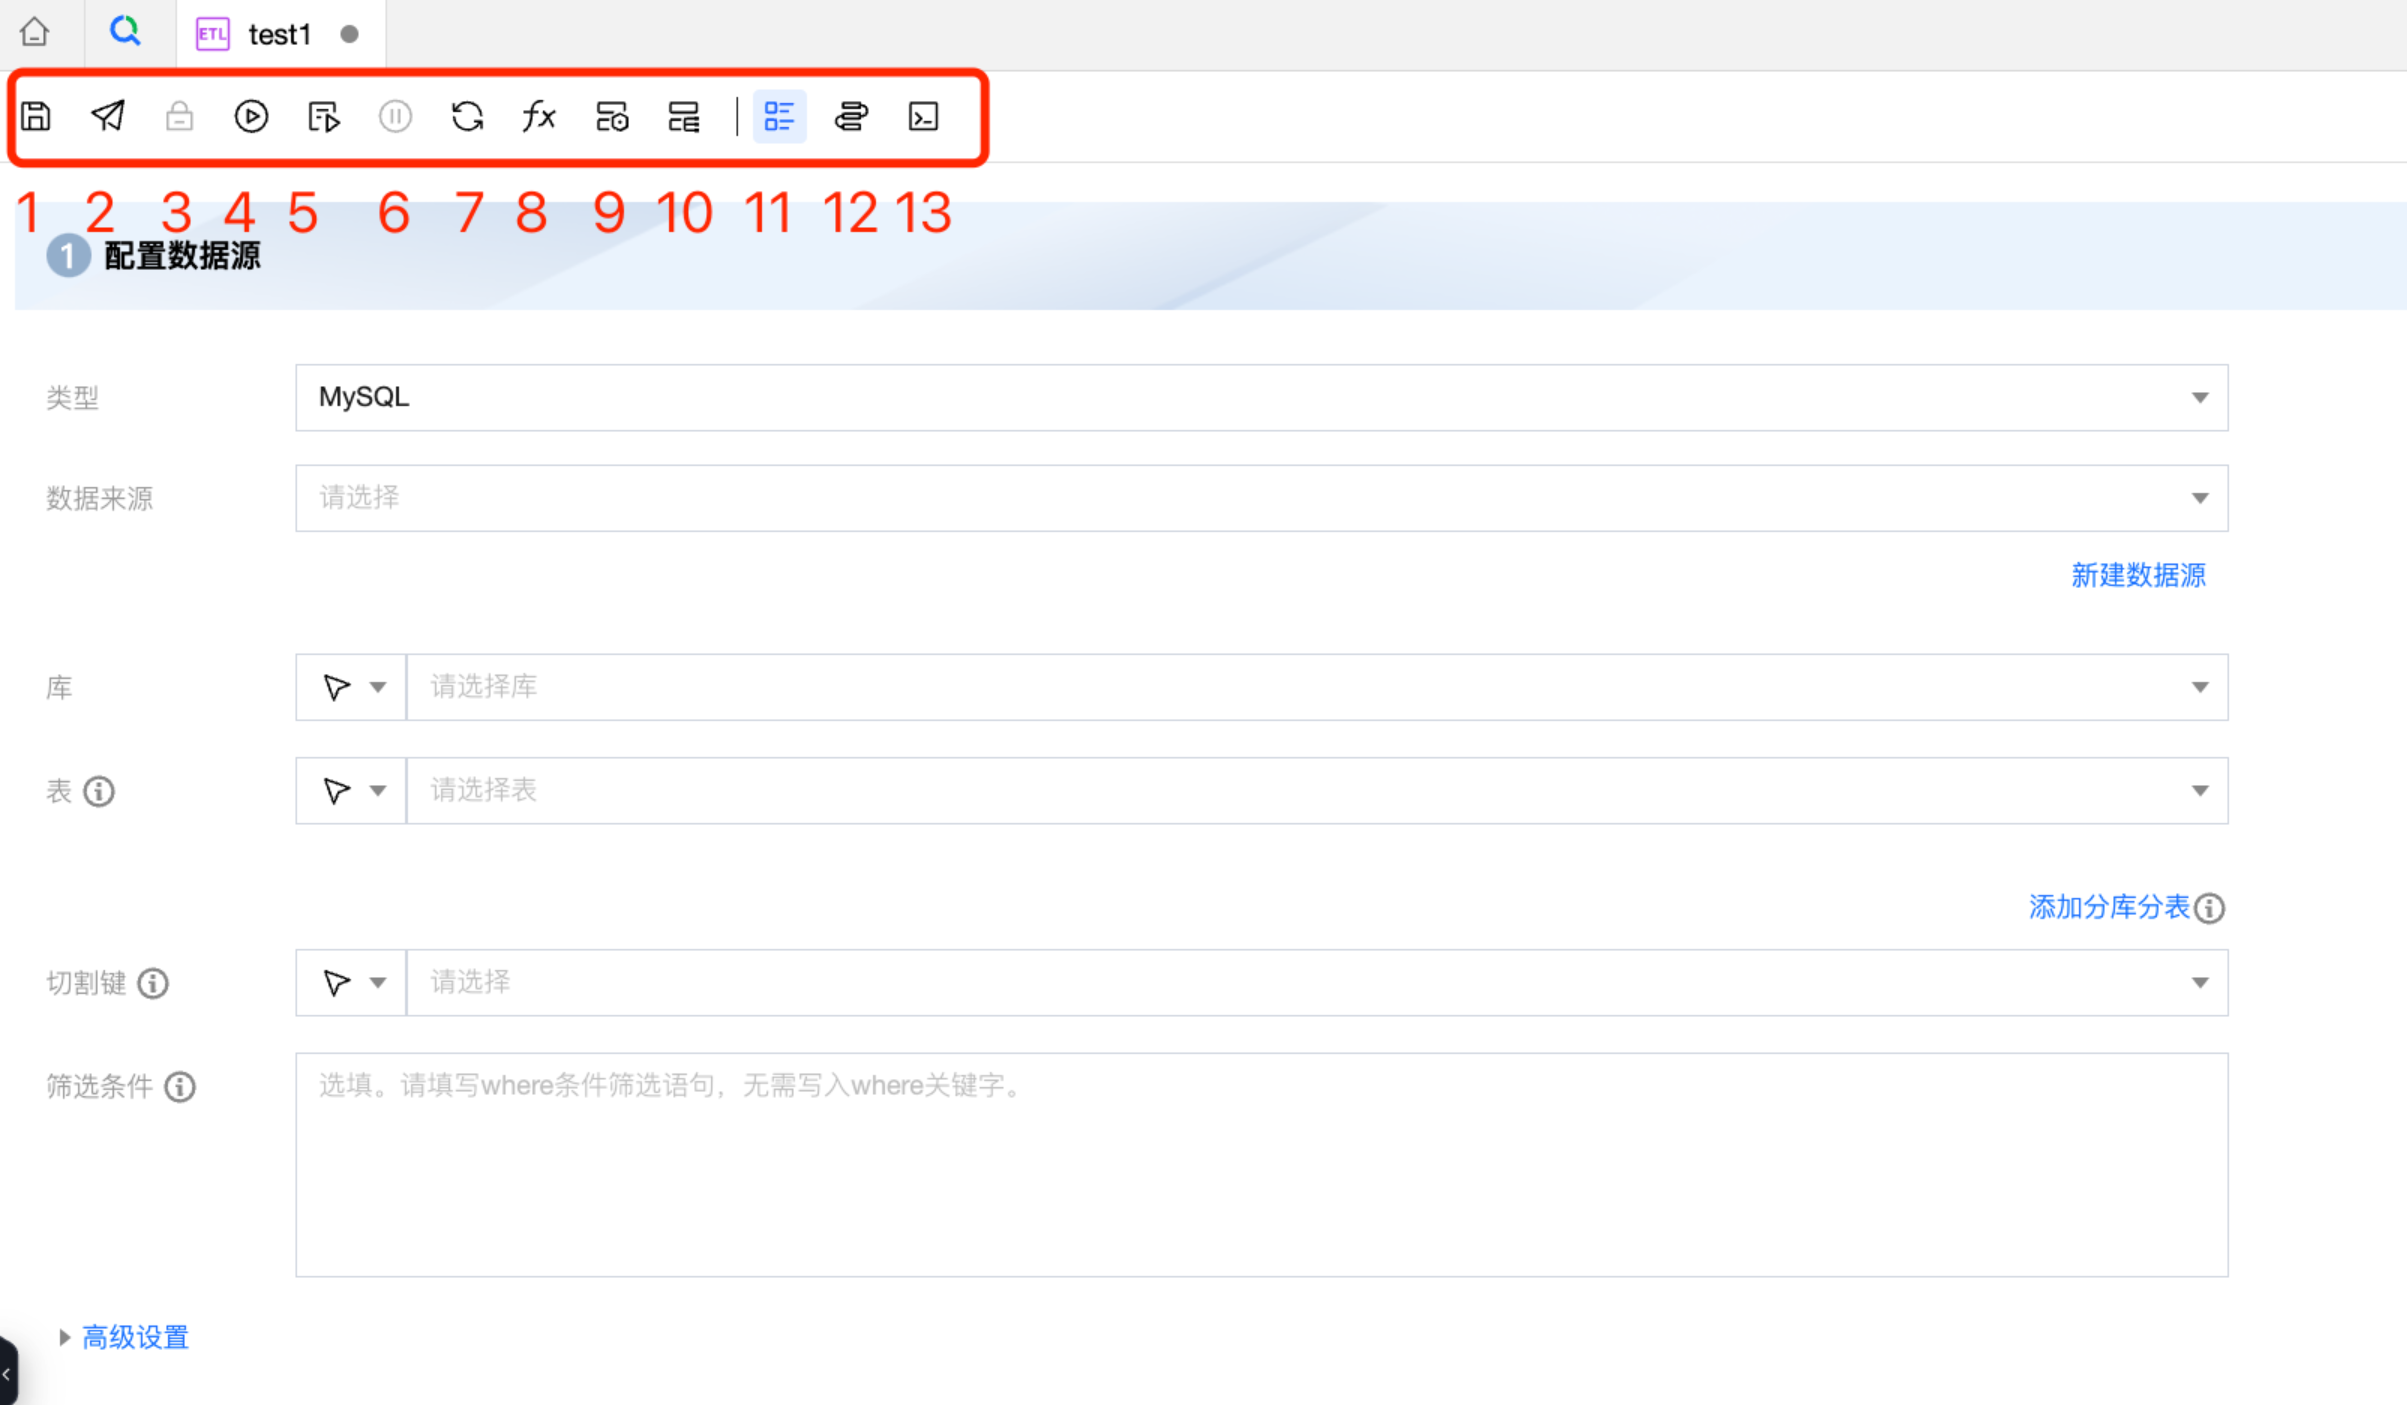This screenshot has height=1405, width=2407.
Task: Click the 新建数据源 link
Action: 2138,575
